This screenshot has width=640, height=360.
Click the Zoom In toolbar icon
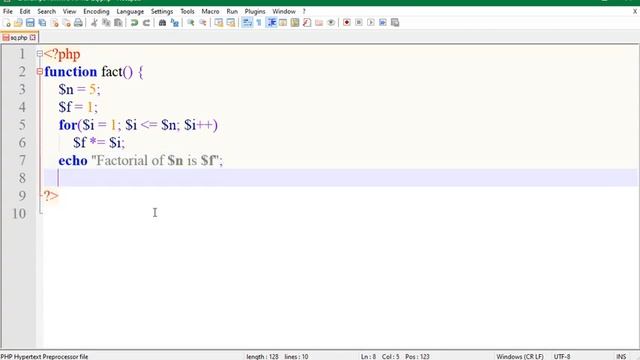[x=191, y=23]
